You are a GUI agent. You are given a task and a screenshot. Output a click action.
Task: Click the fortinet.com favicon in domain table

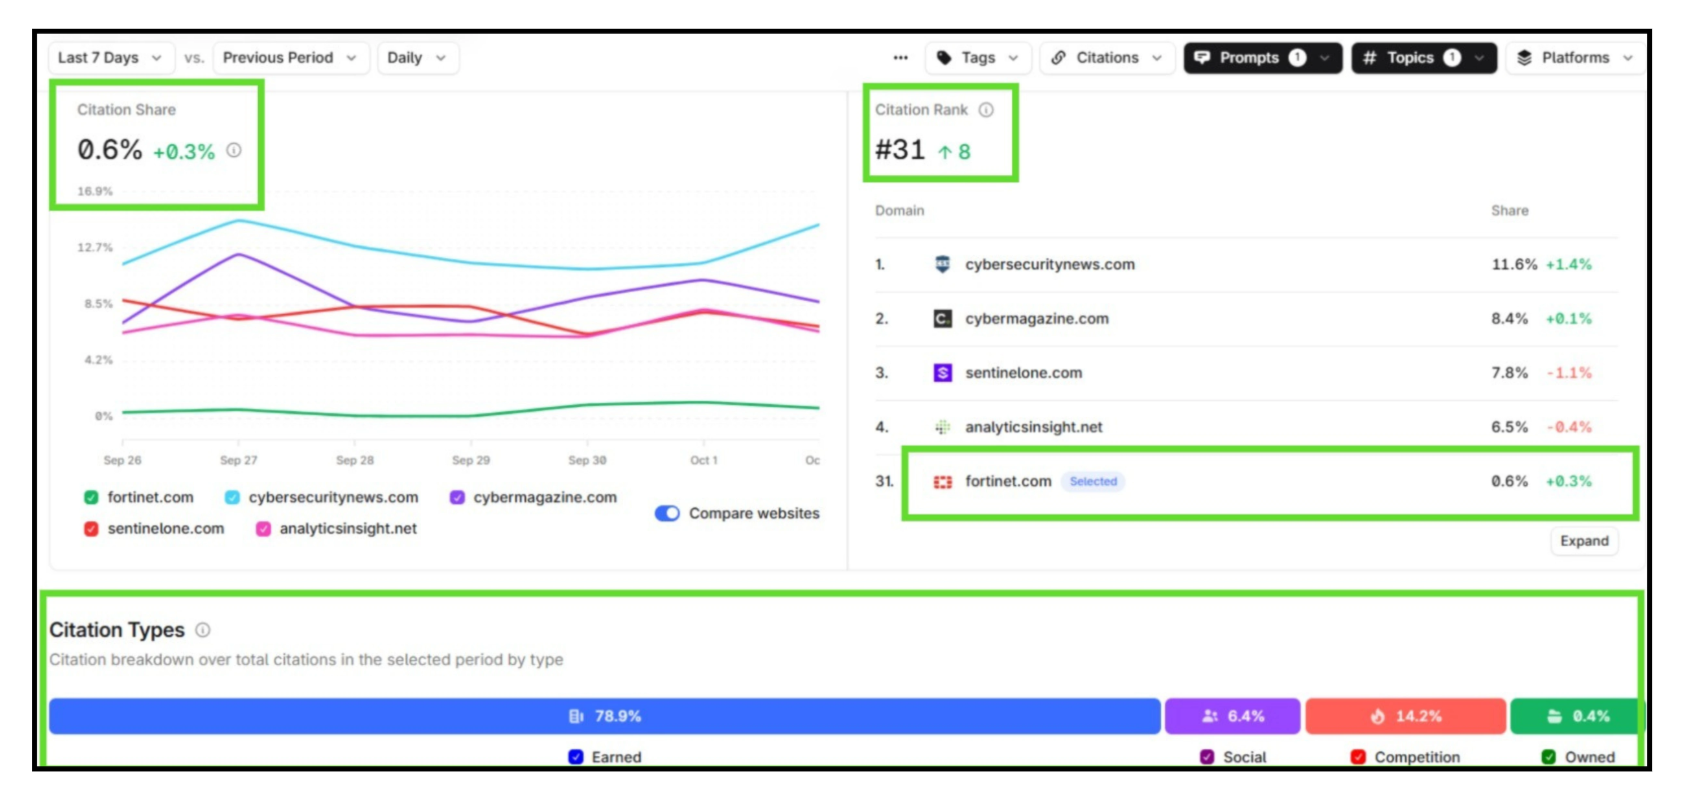coord(942,481)
